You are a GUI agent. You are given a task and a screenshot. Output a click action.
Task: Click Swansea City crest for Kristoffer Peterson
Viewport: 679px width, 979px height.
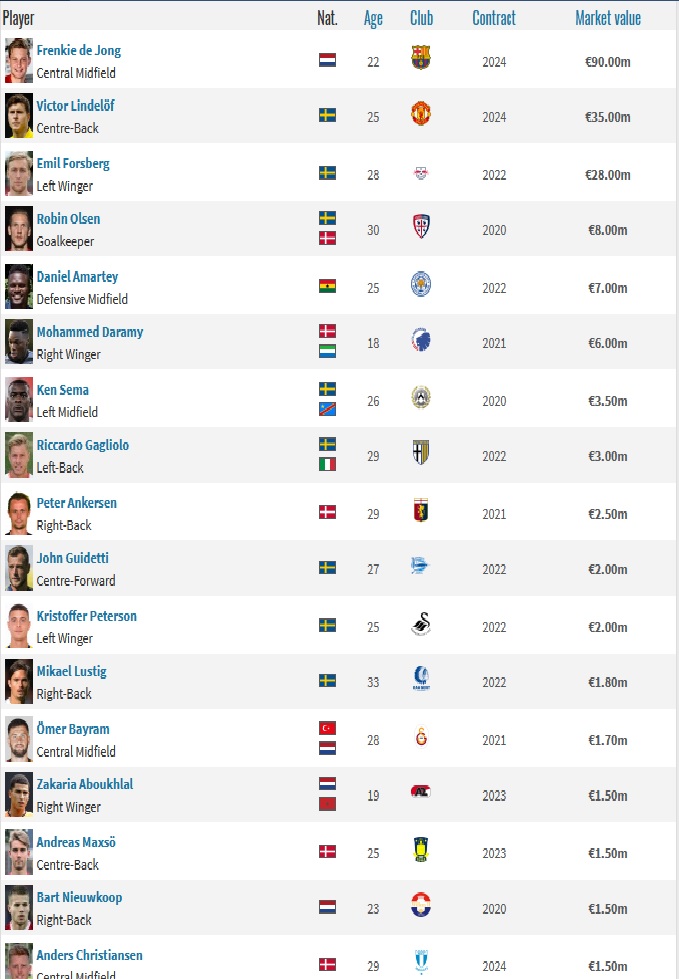(x=421, y=626)
